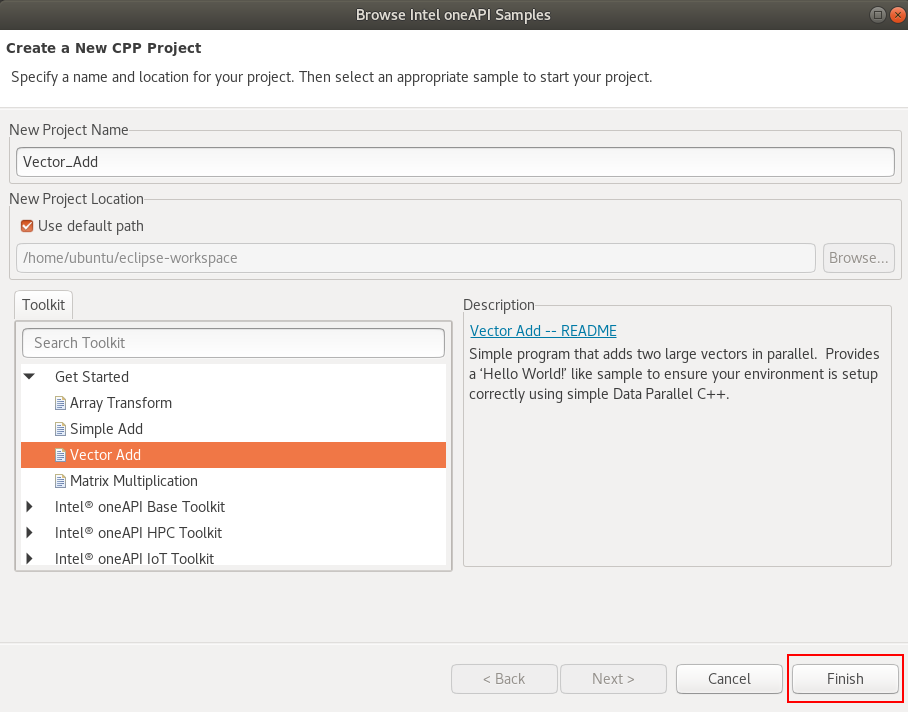The image size is (908, 712).
Task: Click the Vector Add sample file icon
Action: pos(60,455)
